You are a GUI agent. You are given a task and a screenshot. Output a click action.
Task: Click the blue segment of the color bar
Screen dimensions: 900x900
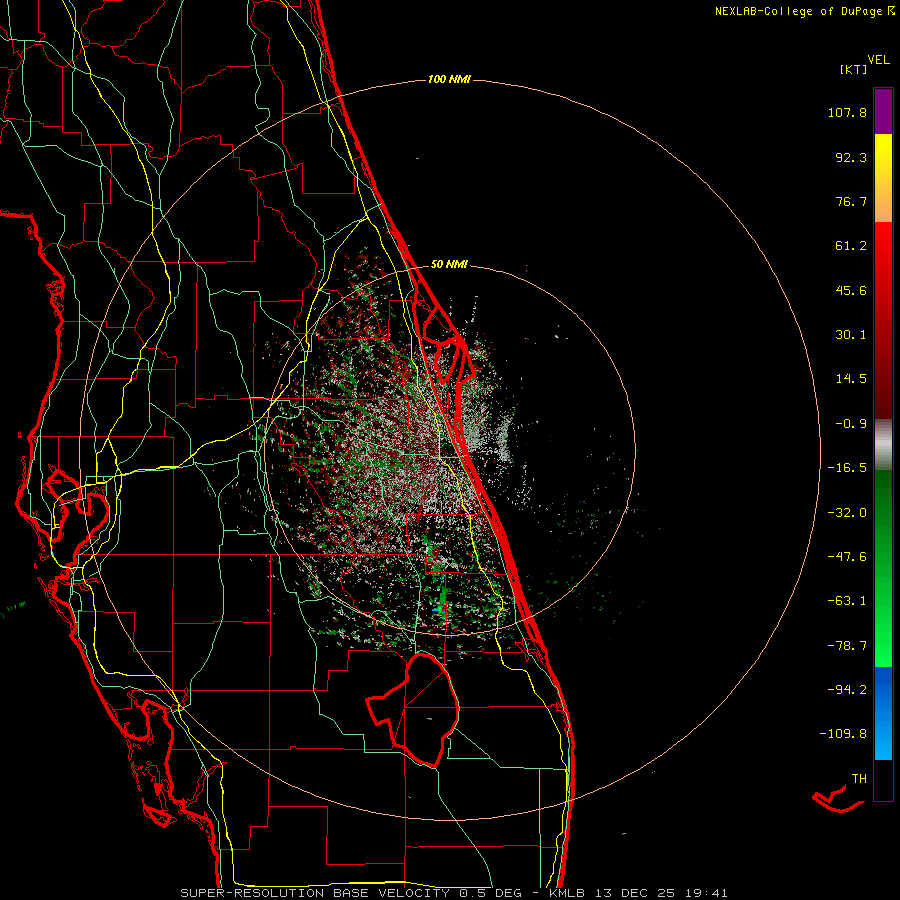pyautogui.click(x=883, y=713)
